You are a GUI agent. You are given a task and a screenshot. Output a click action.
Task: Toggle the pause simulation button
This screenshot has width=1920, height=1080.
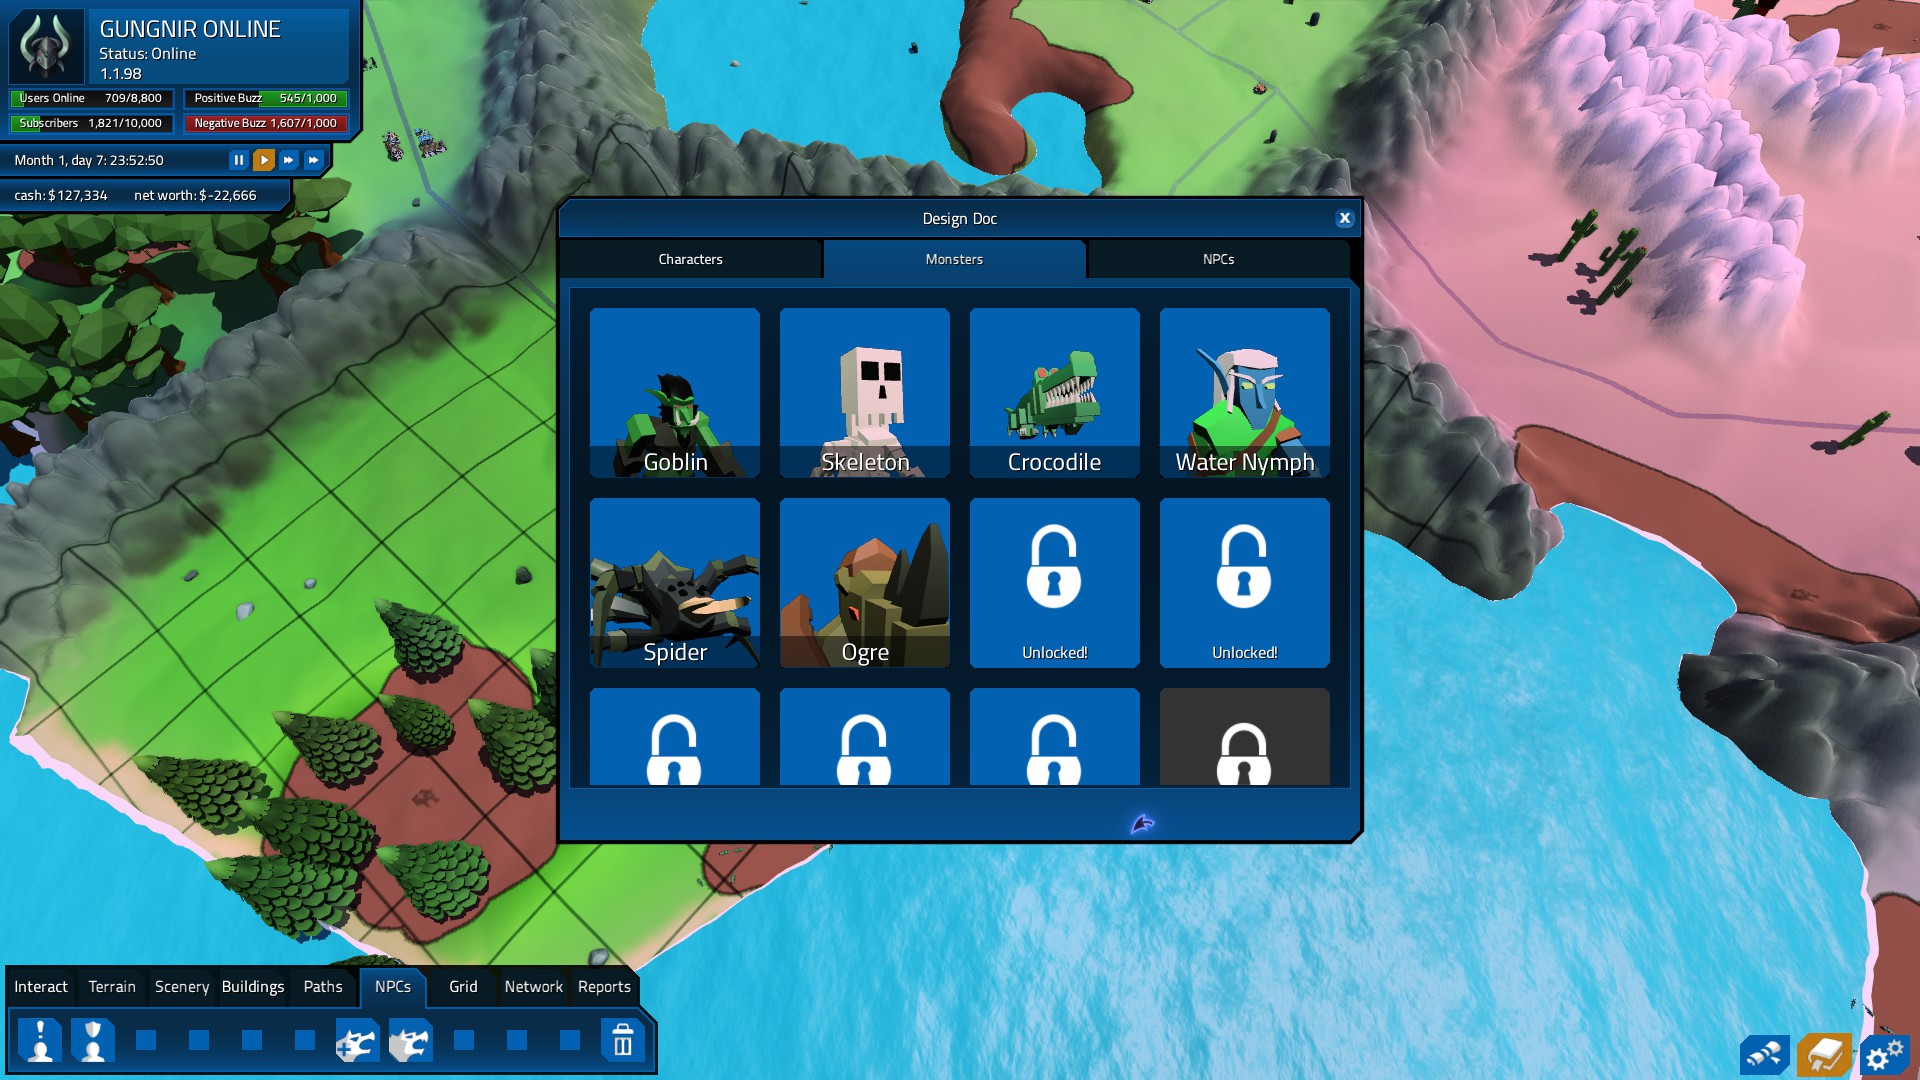pyautogui.click(x=239, y=160)
